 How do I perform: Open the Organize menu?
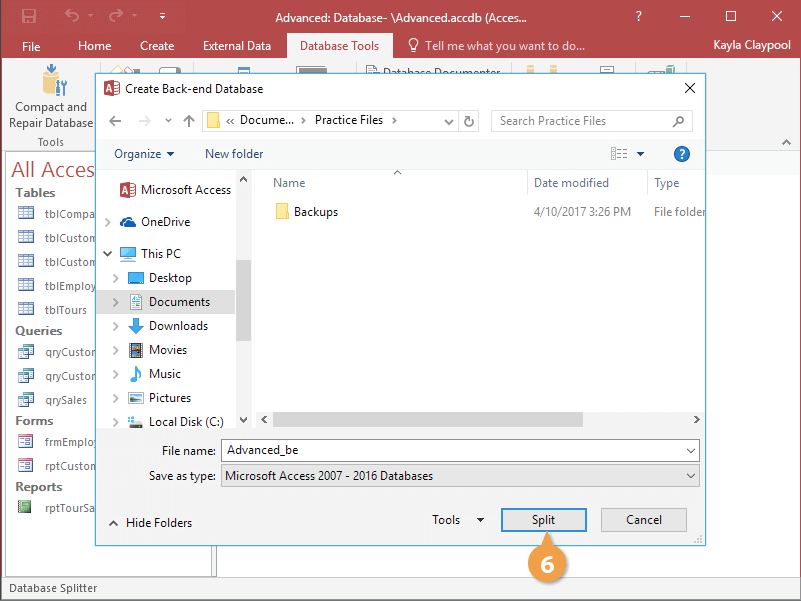[144, 154]
